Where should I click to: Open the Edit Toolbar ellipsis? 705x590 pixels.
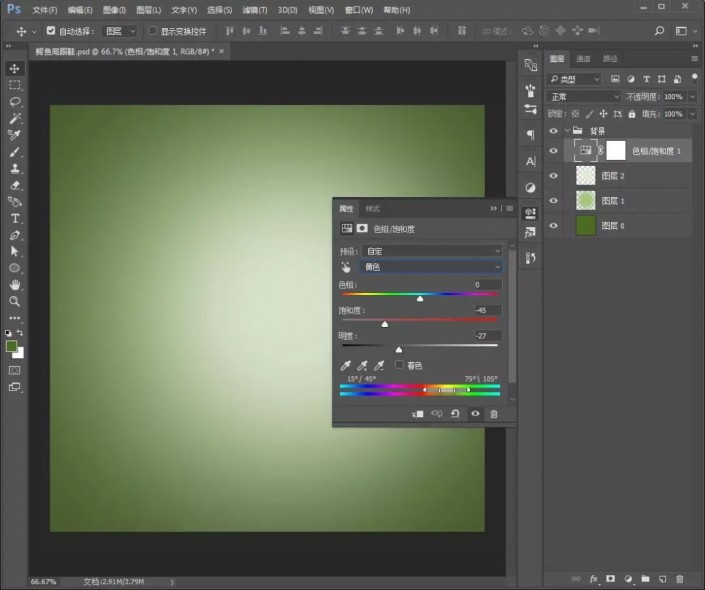pyautogui.click(x=14, y=318)
